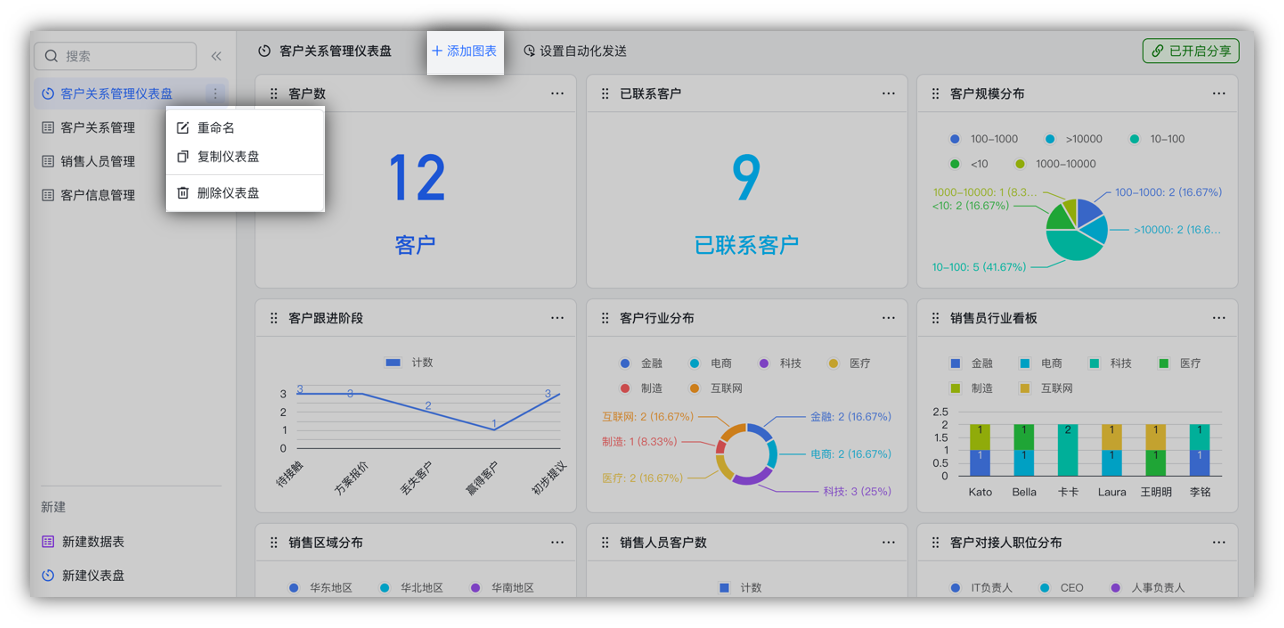The width and height of the screenshot is (1284, 628).
Task: Toggle the 1000-10000 legend in 客户规模分布
Action: [x=1055, y=164]
